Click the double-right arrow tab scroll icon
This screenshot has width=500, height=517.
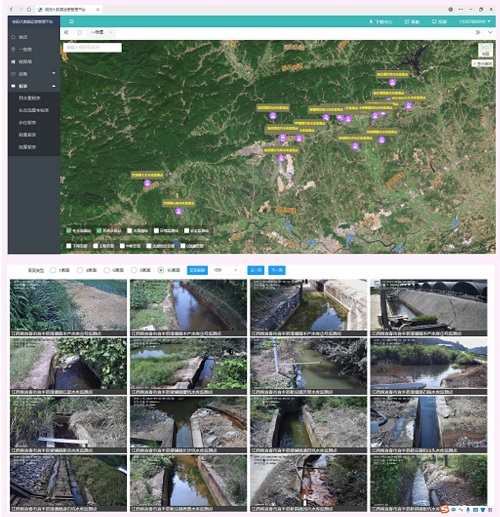click(x=478, y=32)
